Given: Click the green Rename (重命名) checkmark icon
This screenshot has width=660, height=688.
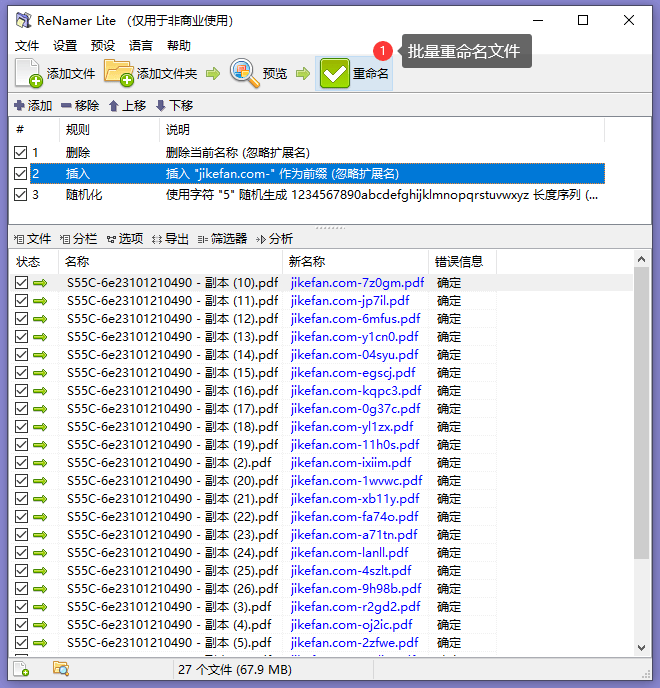Looking at the screenshot, I should [x=334, y=73].
